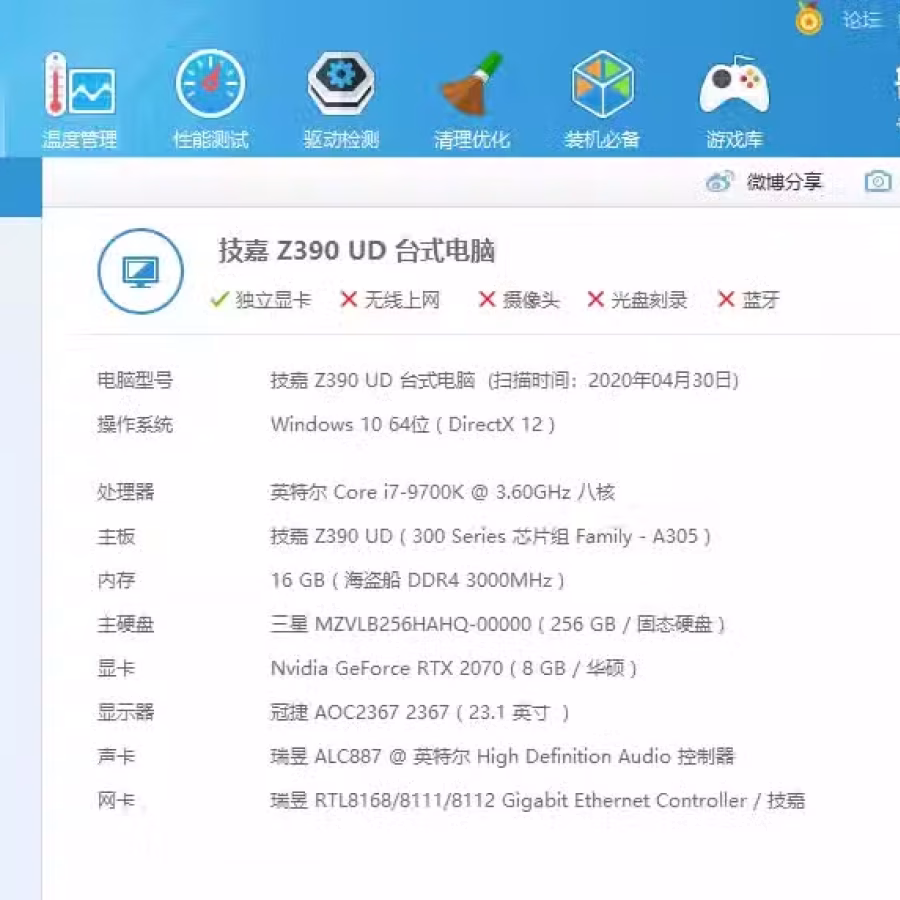Click the 网卡 row label
This screenshot has width=900, height=900.
point(117,801)
